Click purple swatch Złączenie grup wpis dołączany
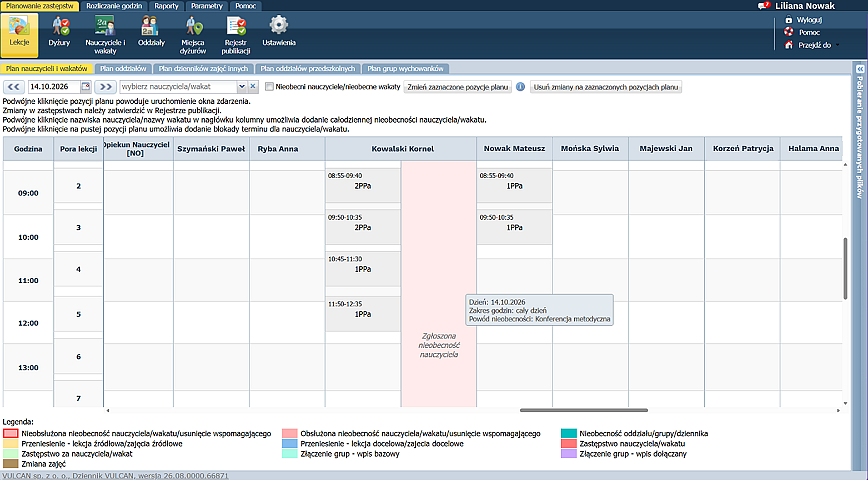 click(x=569, y=453)
